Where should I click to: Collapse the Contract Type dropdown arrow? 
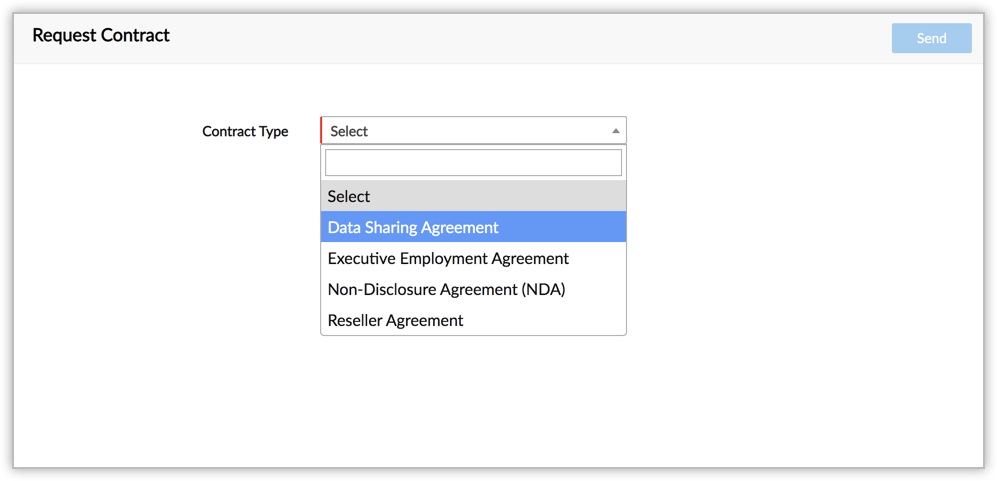(615, 131)
